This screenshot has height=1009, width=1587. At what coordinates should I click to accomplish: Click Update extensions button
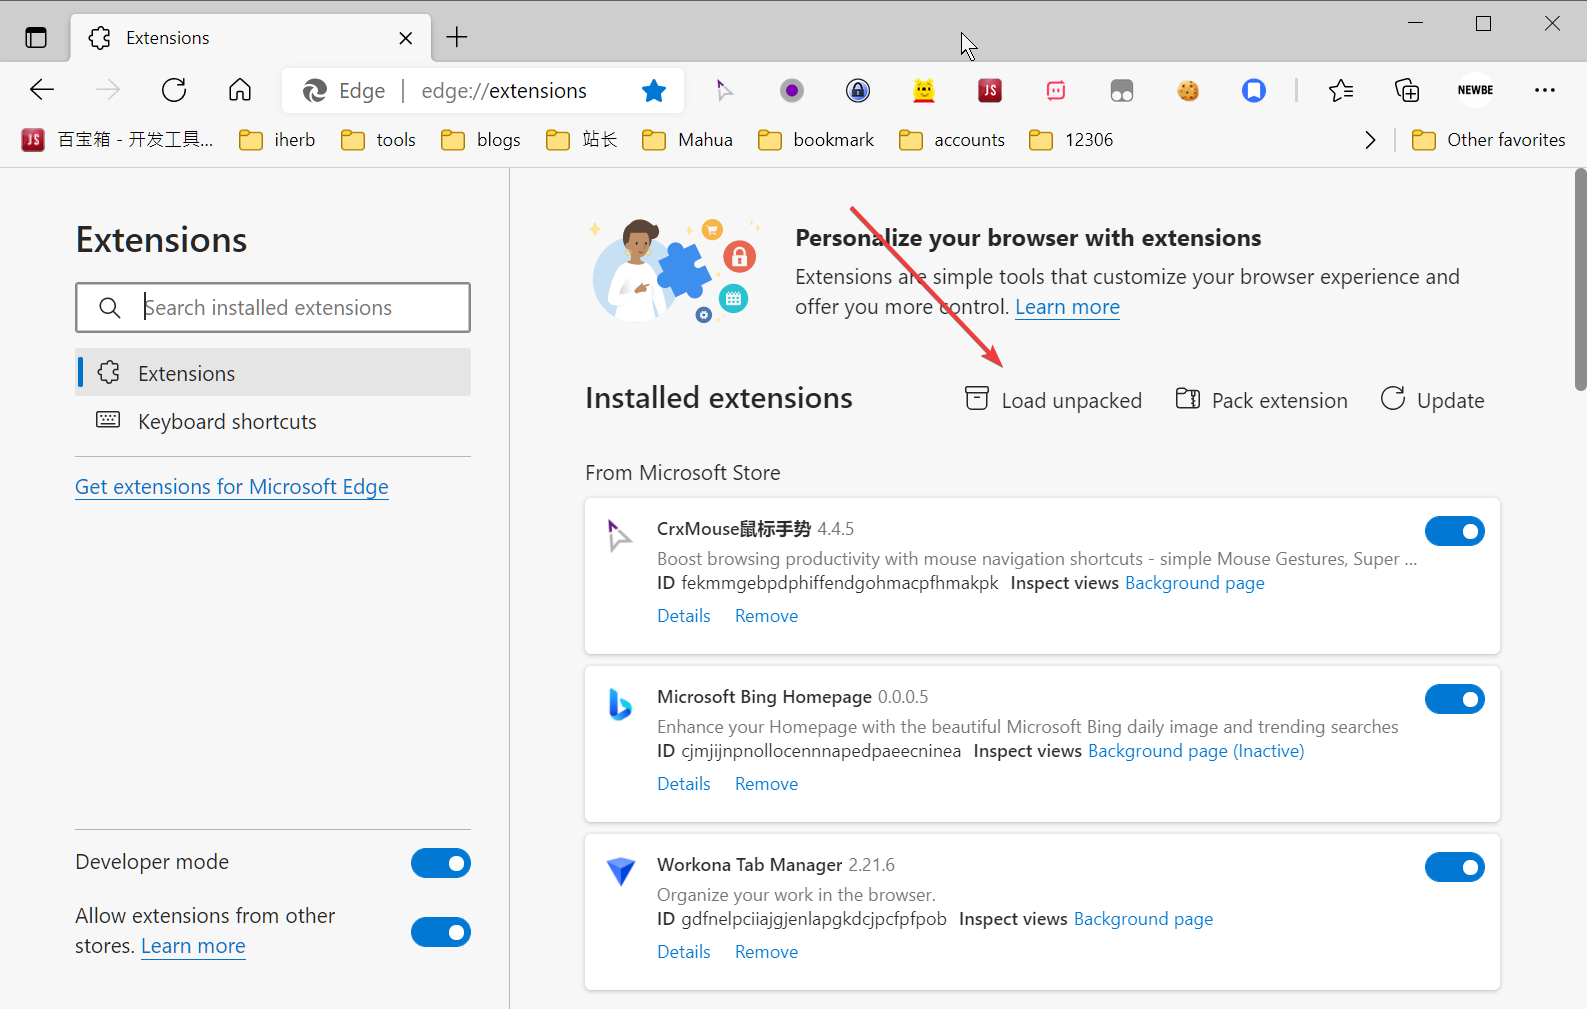tap(1432, 400)
